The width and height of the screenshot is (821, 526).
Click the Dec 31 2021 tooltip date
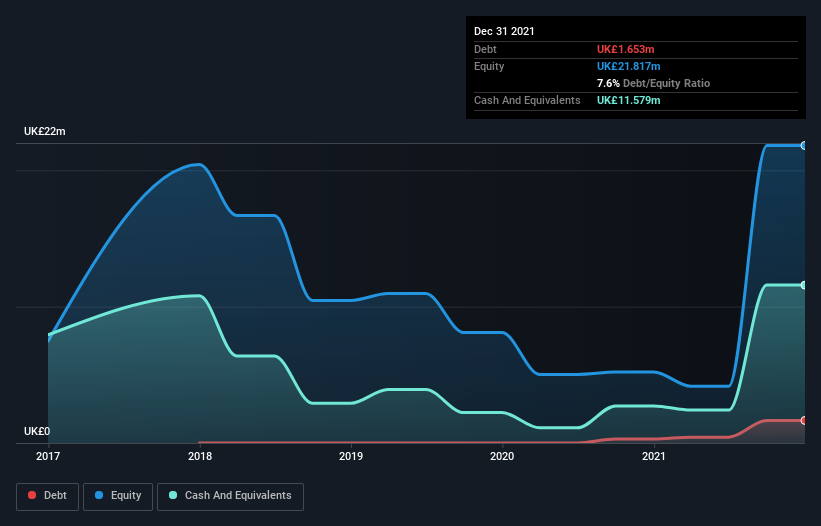504,31
